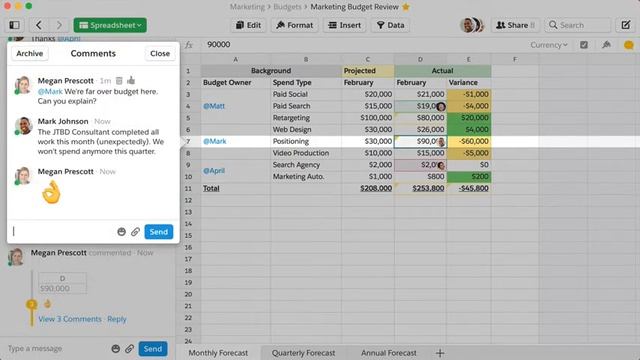
Task: Select the Video Production cell
Action: (x=306, y=153)
